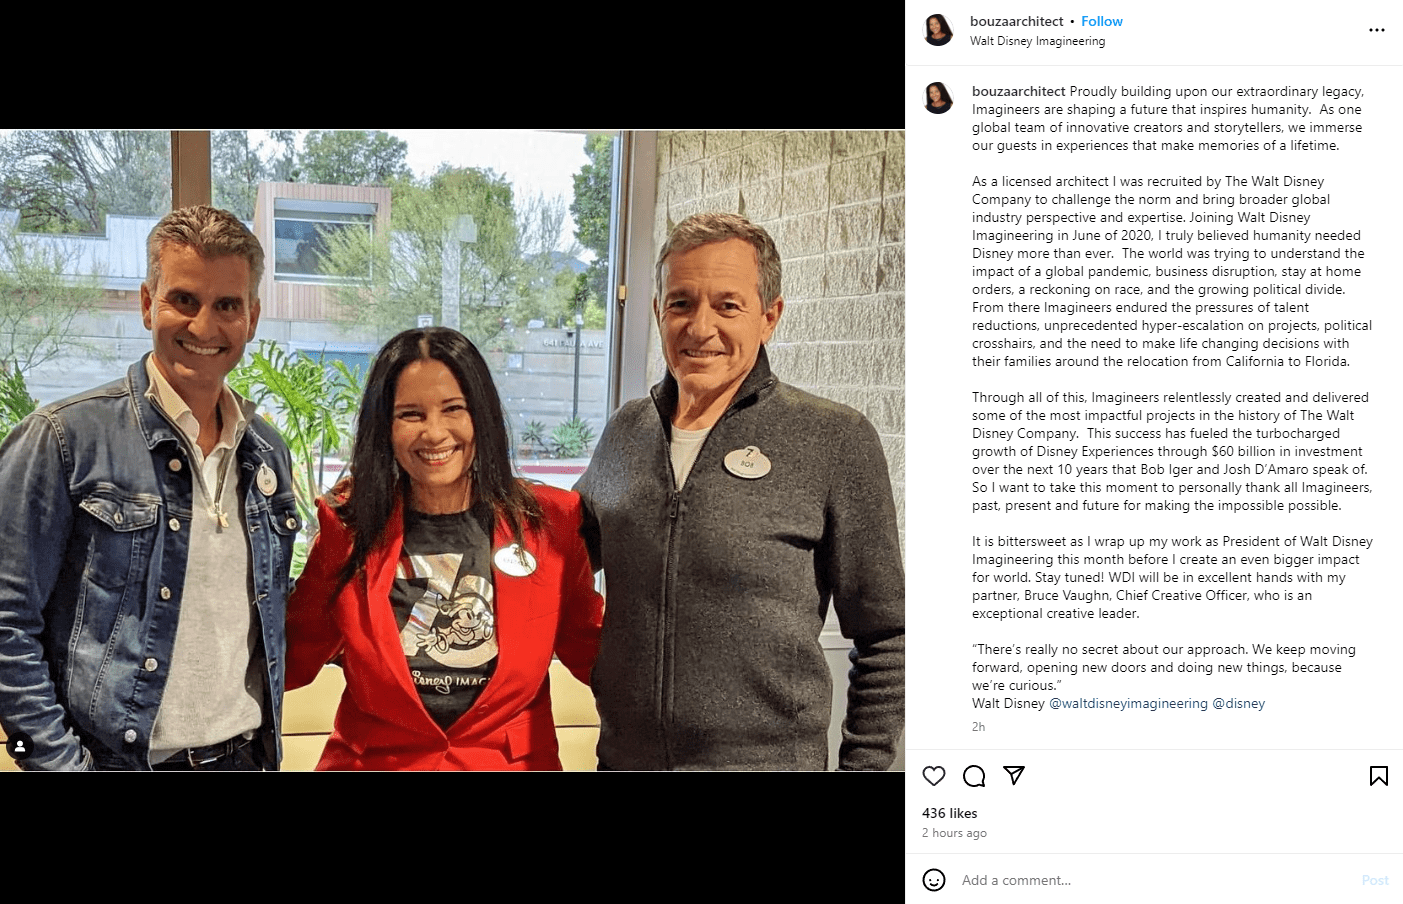Click the header profile avatar of bouzaarchitect
1403x904 pixels.
[938, 30]
